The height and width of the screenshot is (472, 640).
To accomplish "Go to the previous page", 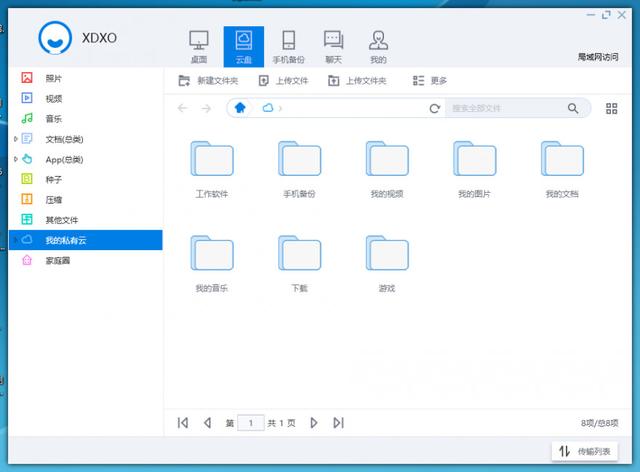I will click(207, 423).
